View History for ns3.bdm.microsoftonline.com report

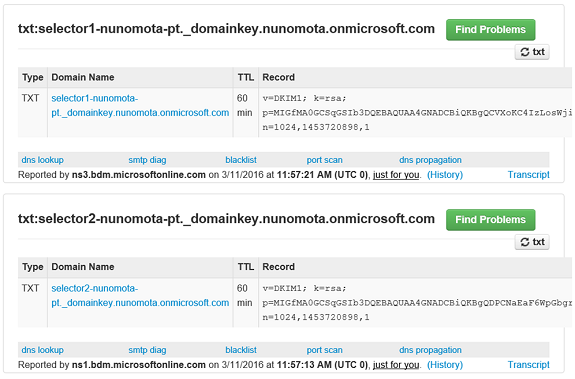click(x=445, y=175)
